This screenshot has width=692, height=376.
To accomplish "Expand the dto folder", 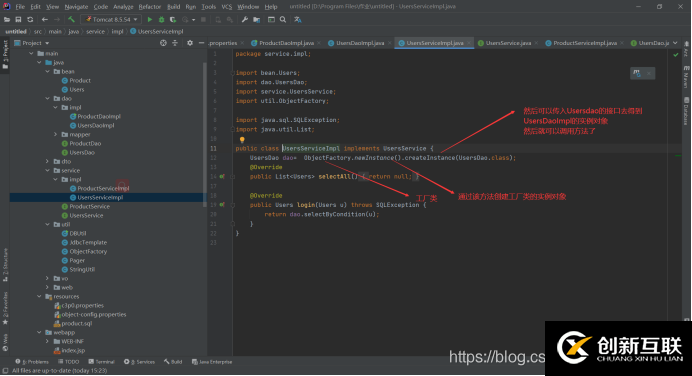I will coord(47,162).
